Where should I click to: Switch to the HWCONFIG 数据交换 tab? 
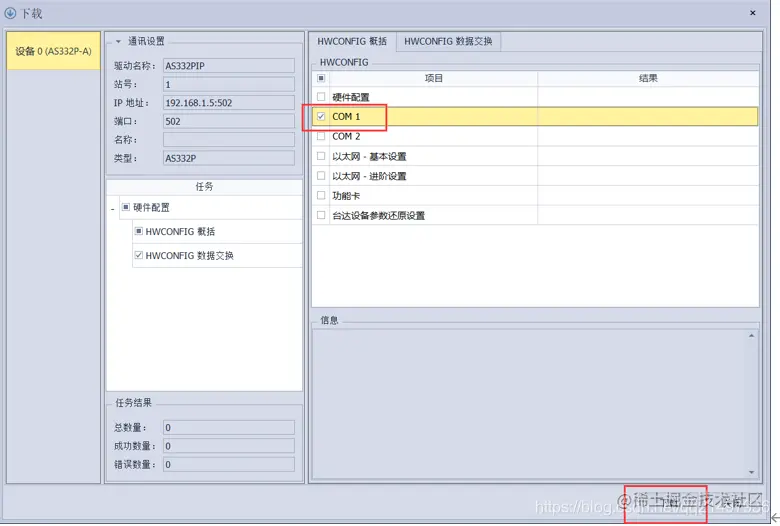point(448,41)
